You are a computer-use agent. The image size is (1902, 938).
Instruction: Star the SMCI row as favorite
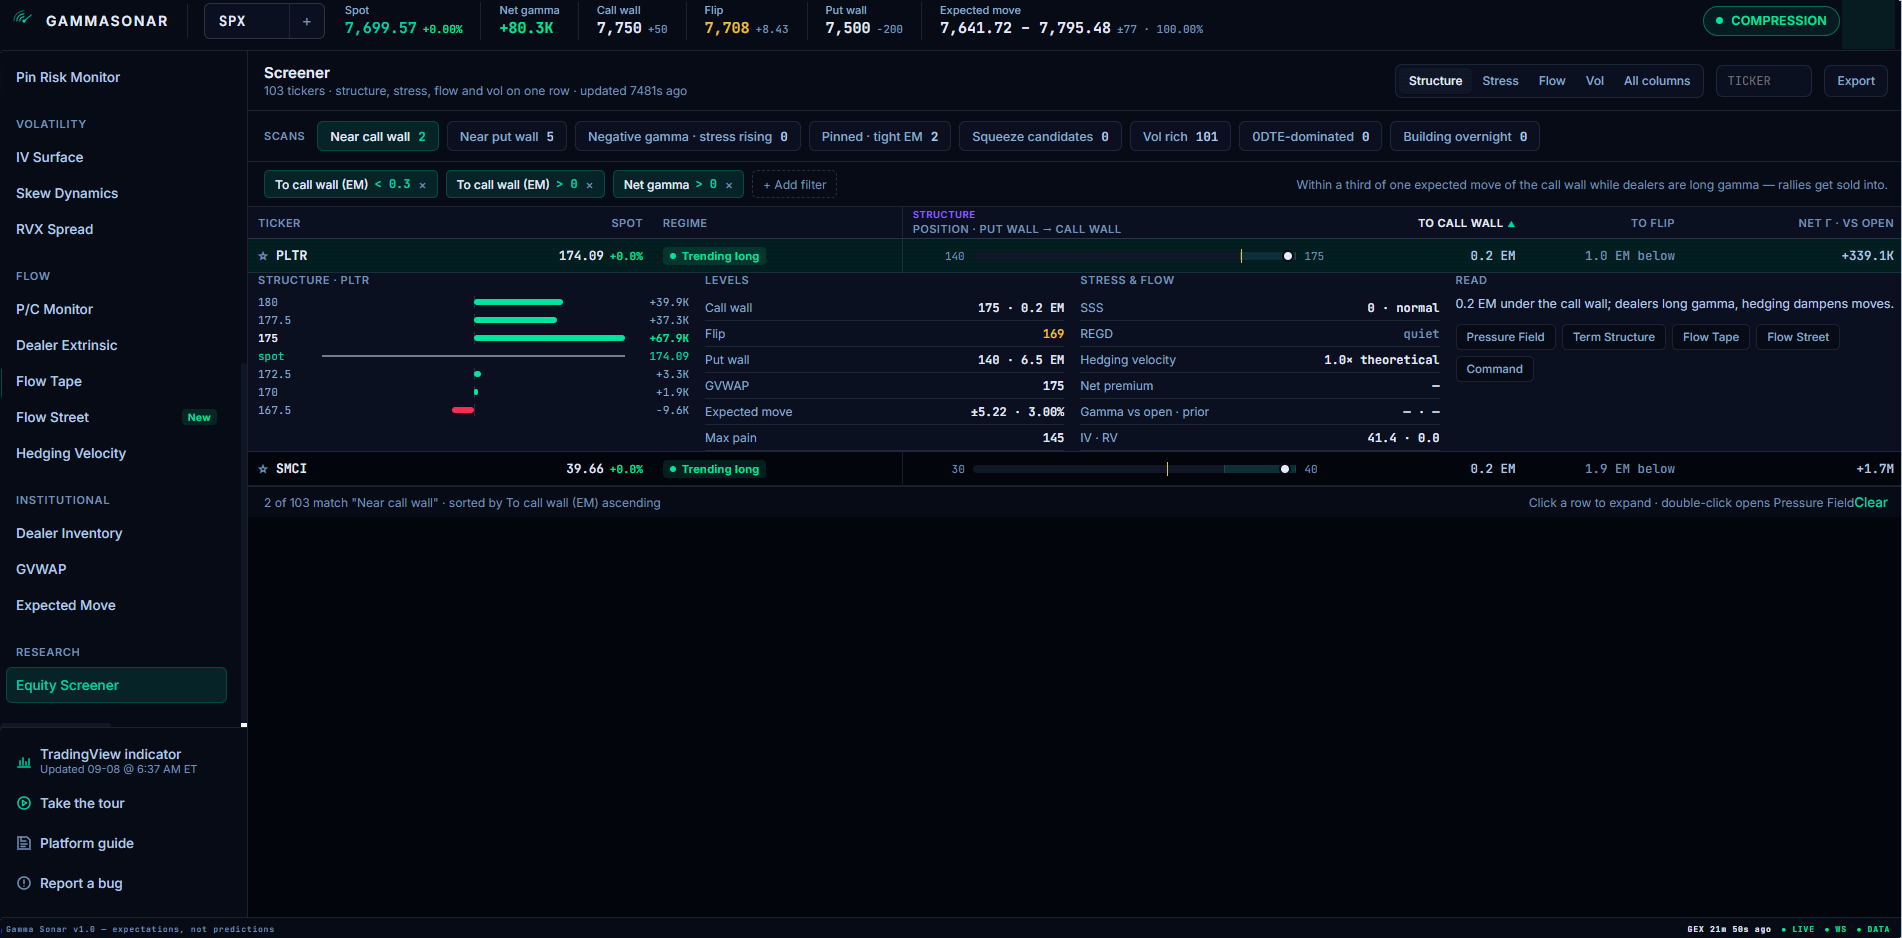tap(263, 469)
